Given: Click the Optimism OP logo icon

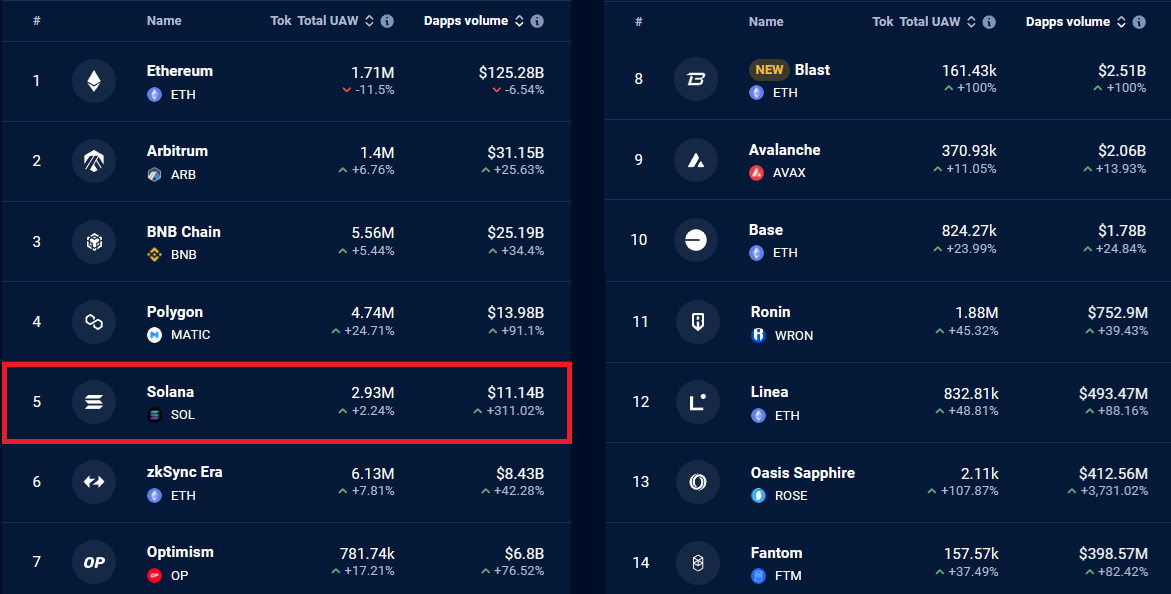Looking at the screenshot, I should point(94,562).
